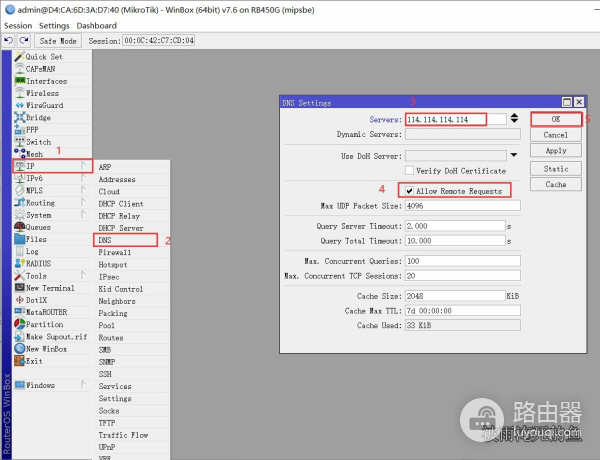Click the Servers add/remove arrows
600x460 pixels.
pyautogui.click(x=514, y=118)
